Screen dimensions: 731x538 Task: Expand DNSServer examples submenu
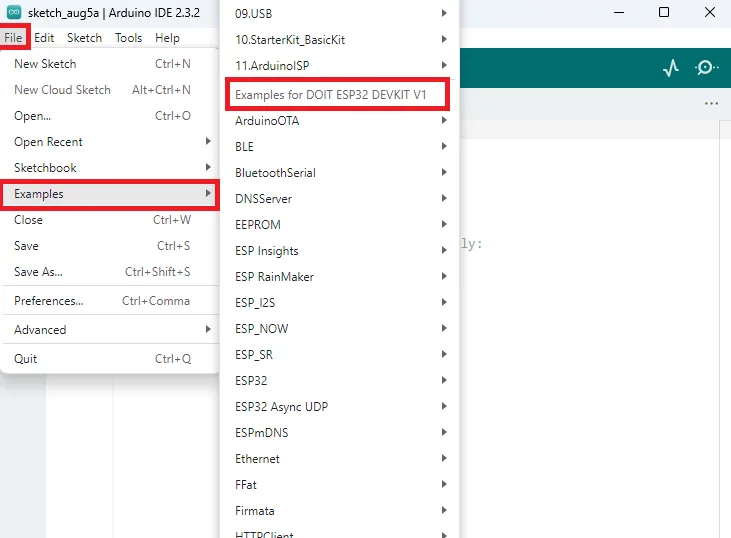[340, 199]
